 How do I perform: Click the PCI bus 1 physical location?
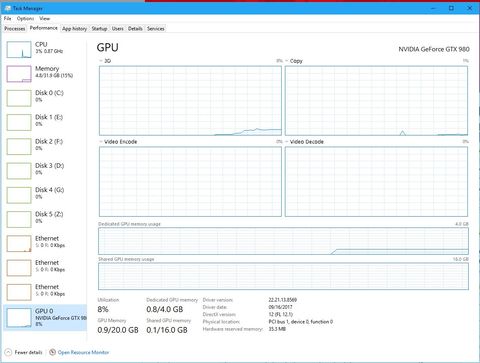click(x=301, y=322)
